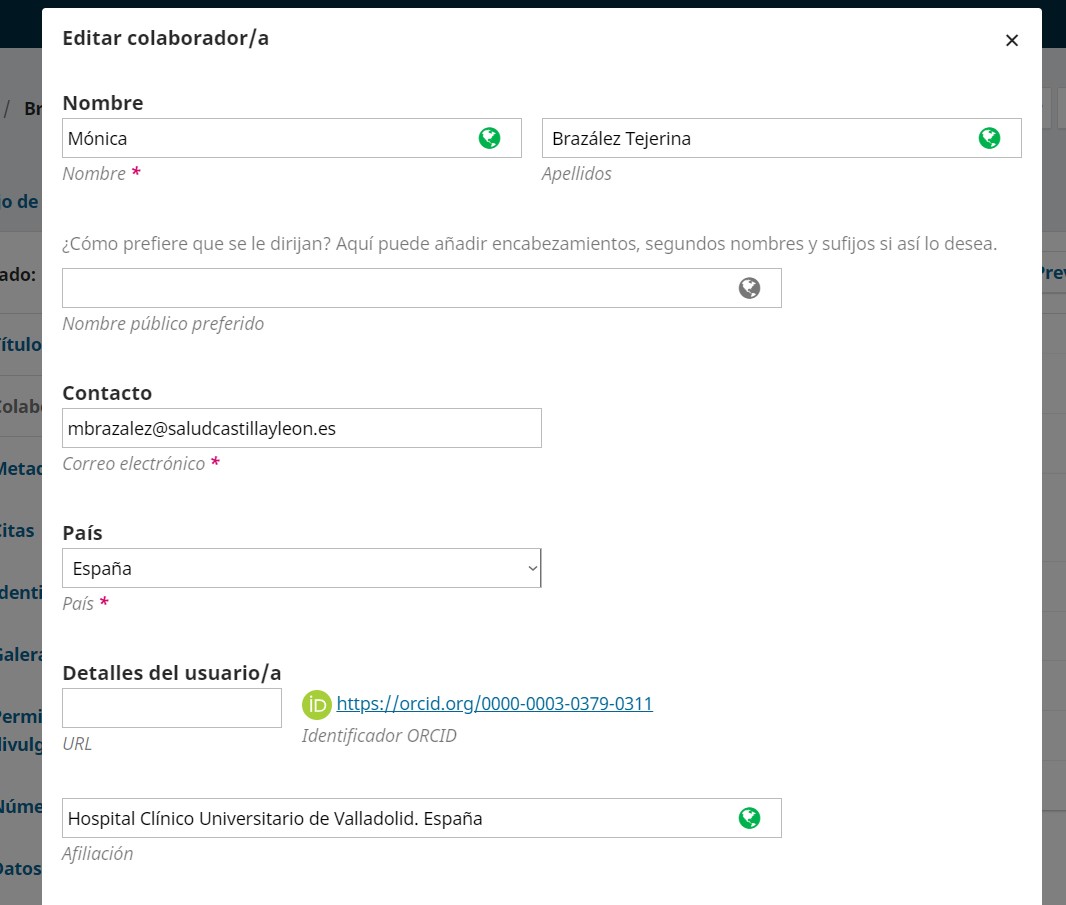1066x905 pixels.
Task: Open the País dropdown showing España
Action: (301, 568)
